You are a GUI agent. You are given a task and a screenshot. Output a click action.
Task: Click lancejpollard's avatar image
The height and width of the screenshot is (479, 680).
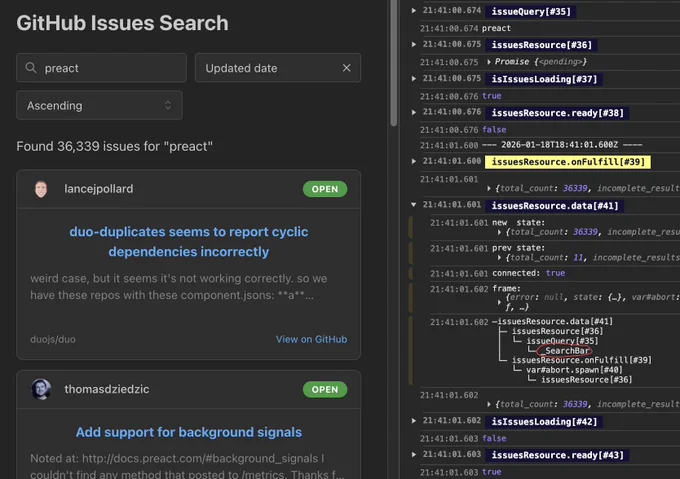[41, 189]
